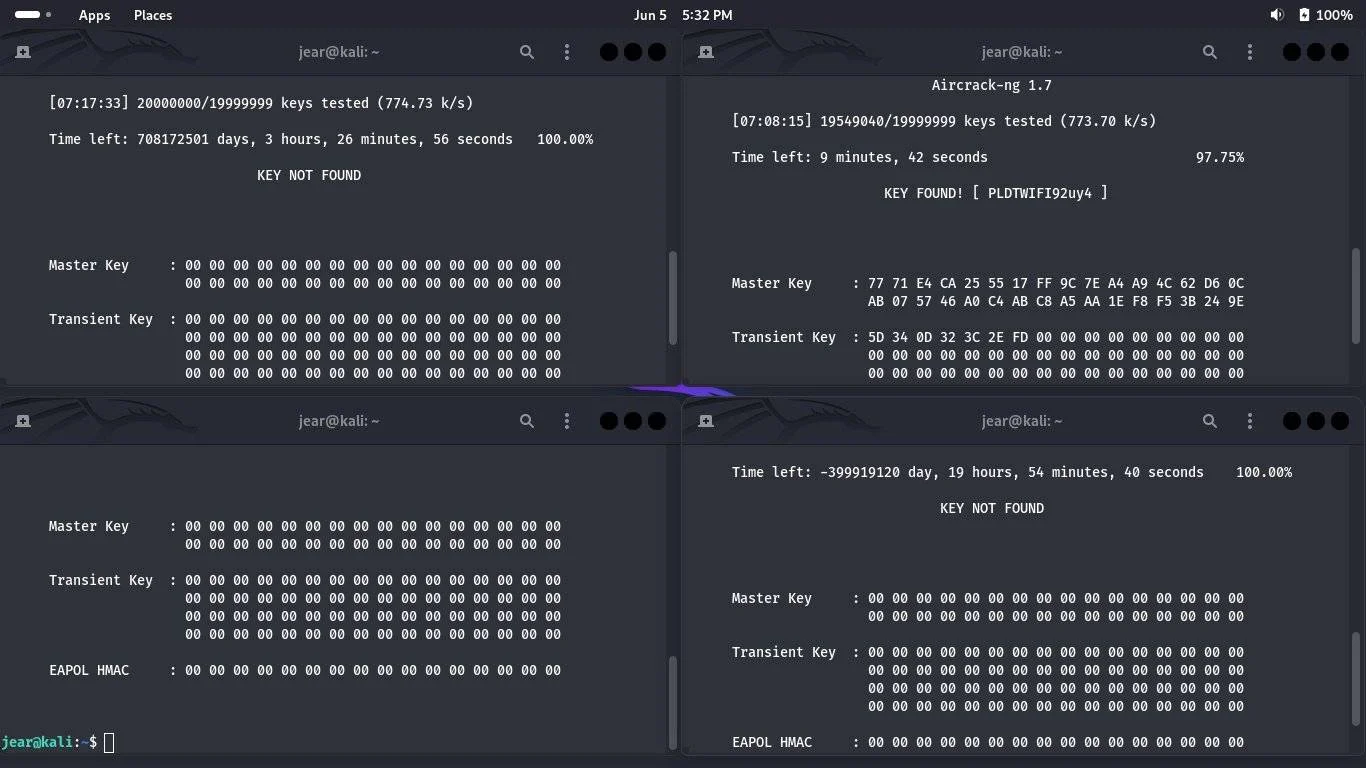
Task: Open new tab in bottom-left terminal
Action: point(23,421)
